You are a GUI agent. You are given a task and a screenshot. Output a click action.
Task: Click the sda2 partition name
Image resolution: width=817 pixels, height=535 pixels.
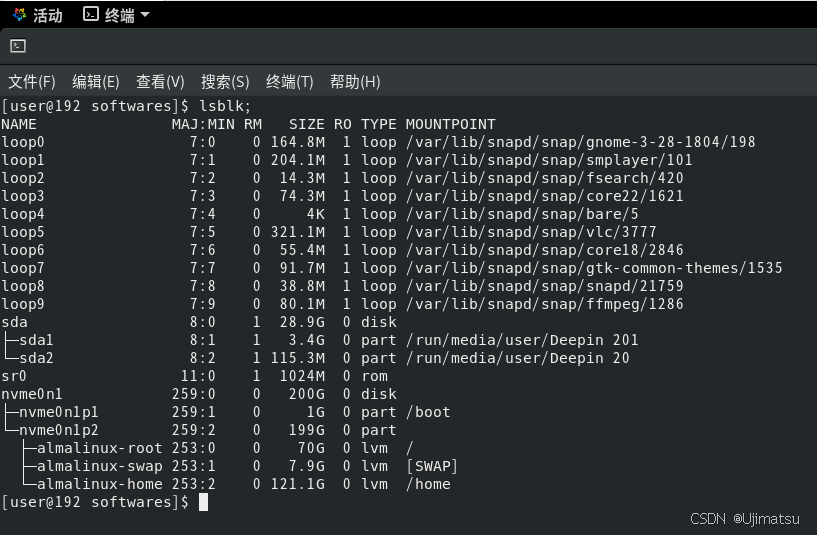click(36, 358)
